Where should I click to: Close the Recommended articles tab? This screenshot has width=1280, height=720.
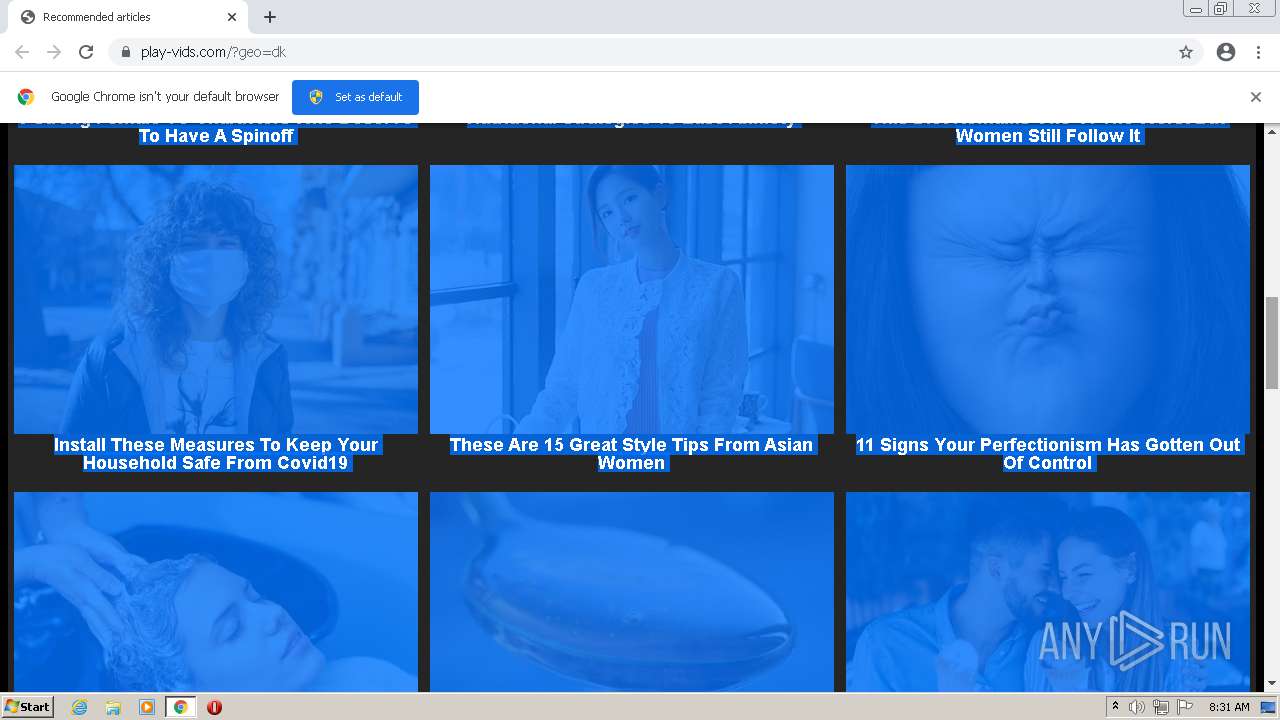point(232,17)
